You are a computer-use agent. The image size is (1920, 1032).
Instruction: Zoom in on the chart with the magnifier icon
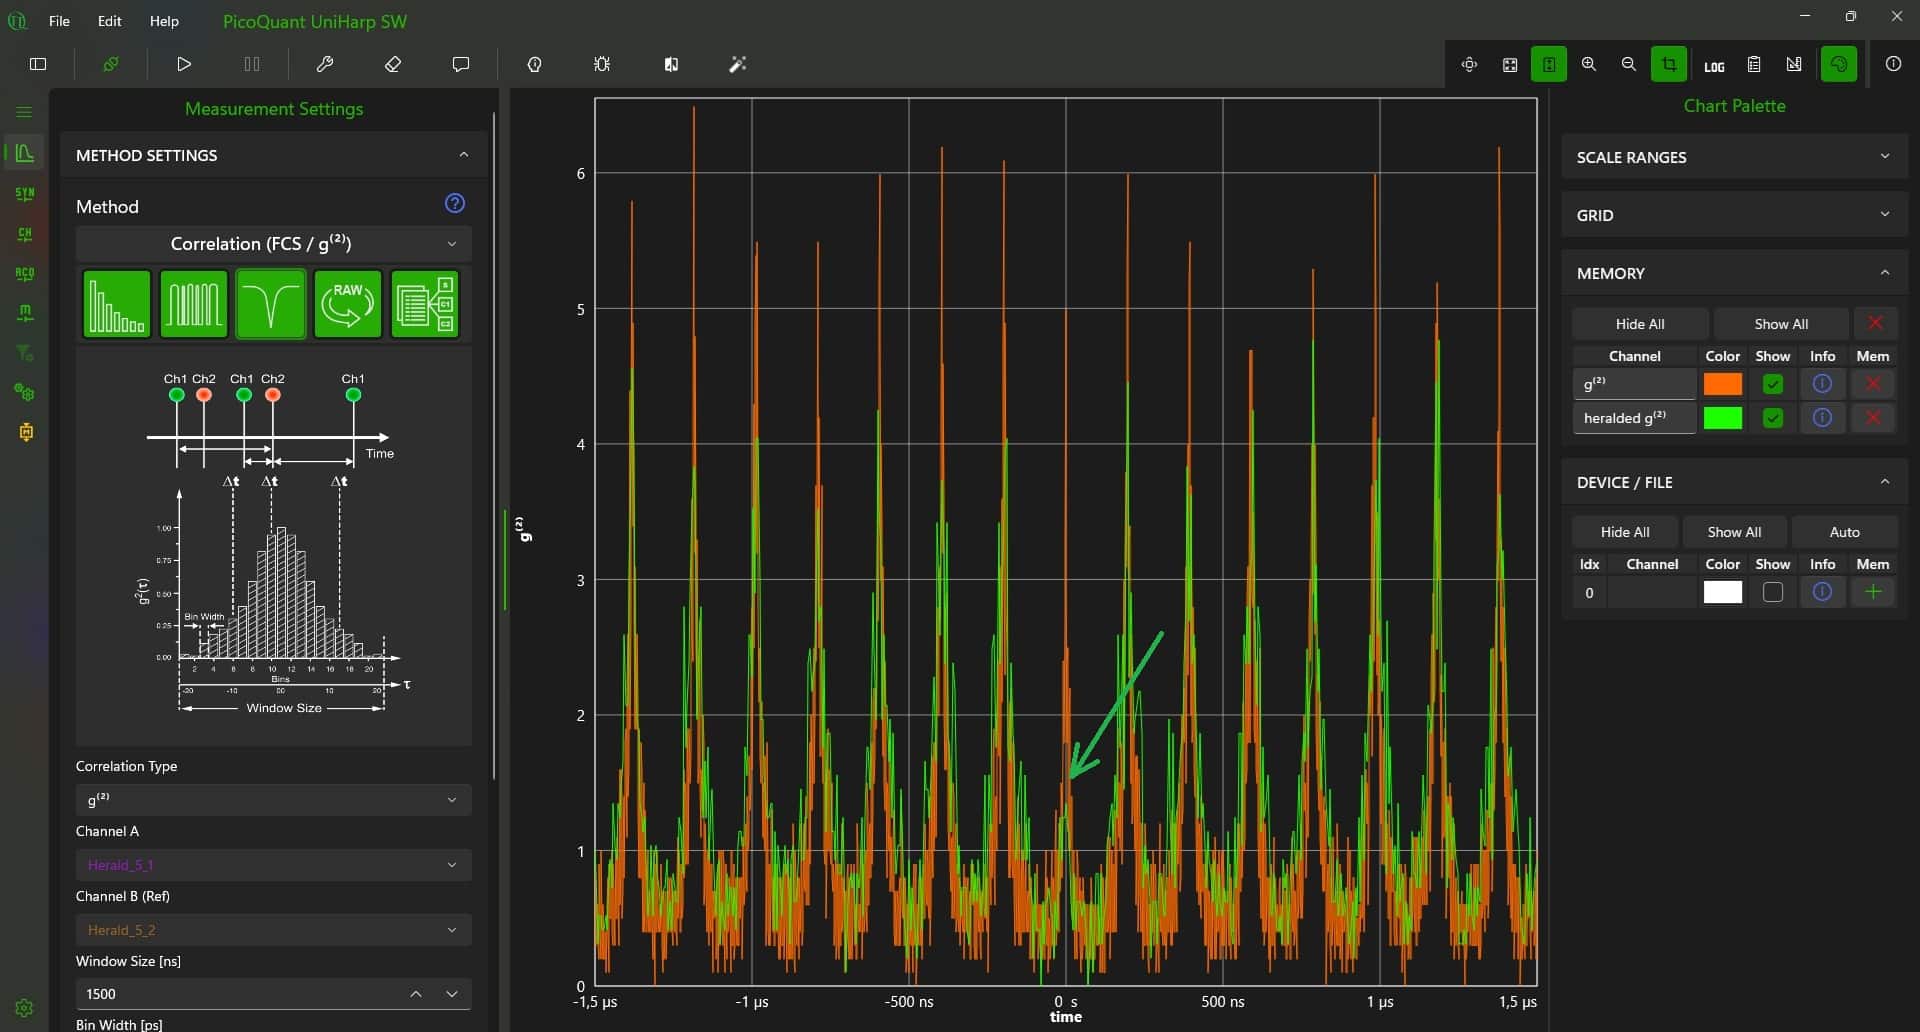pos(1589,64)
